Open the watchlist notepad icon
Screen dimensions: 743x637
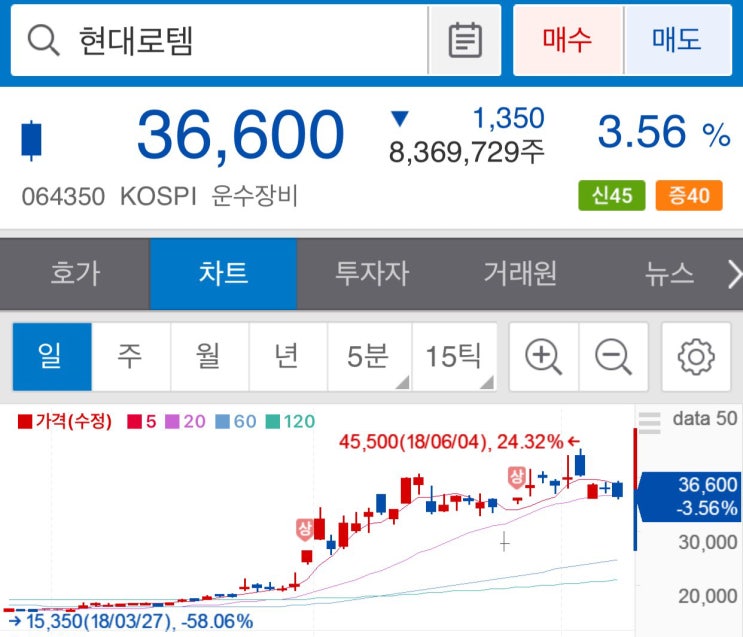tap(465, 40)
